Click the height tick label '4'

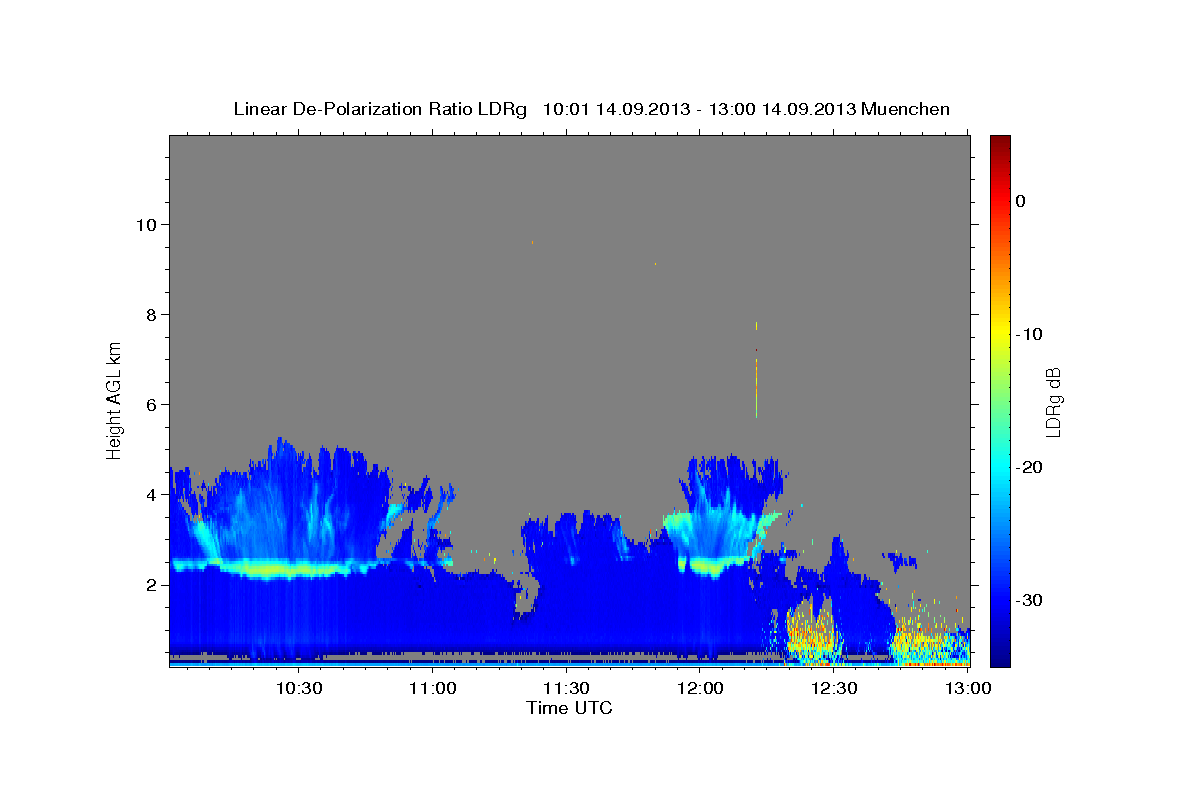click(153, 494)
